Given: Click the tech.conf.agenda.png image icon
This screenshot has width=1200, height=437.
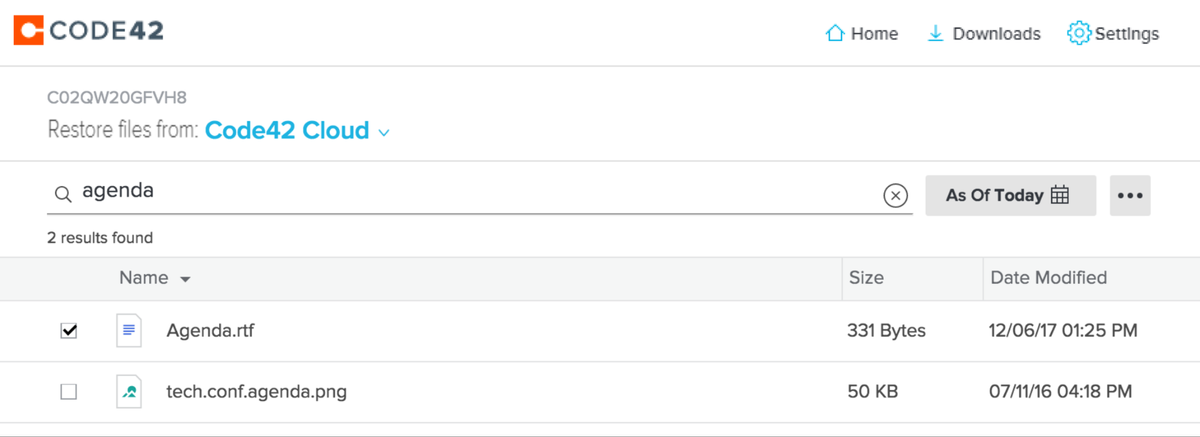Looking at the screenshot, I should (129, 392).
